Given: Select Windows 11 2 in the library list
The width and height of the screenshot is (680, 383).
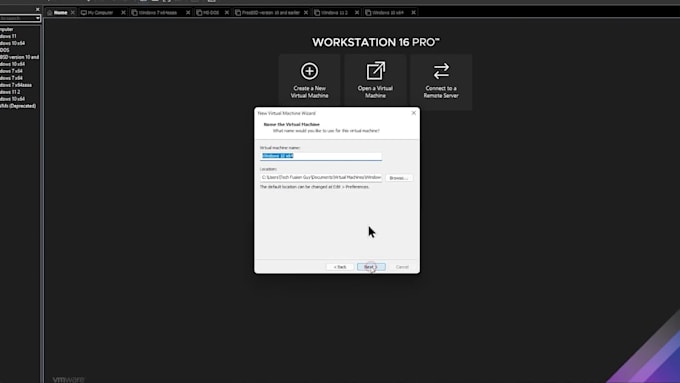Looking at the screenshot, I should [10, 92].
